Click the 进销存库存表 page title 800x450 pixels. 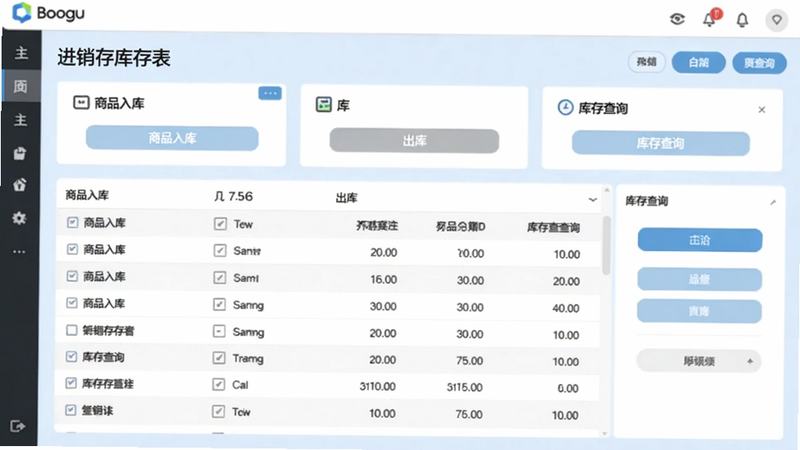click(x=113, y=58)
